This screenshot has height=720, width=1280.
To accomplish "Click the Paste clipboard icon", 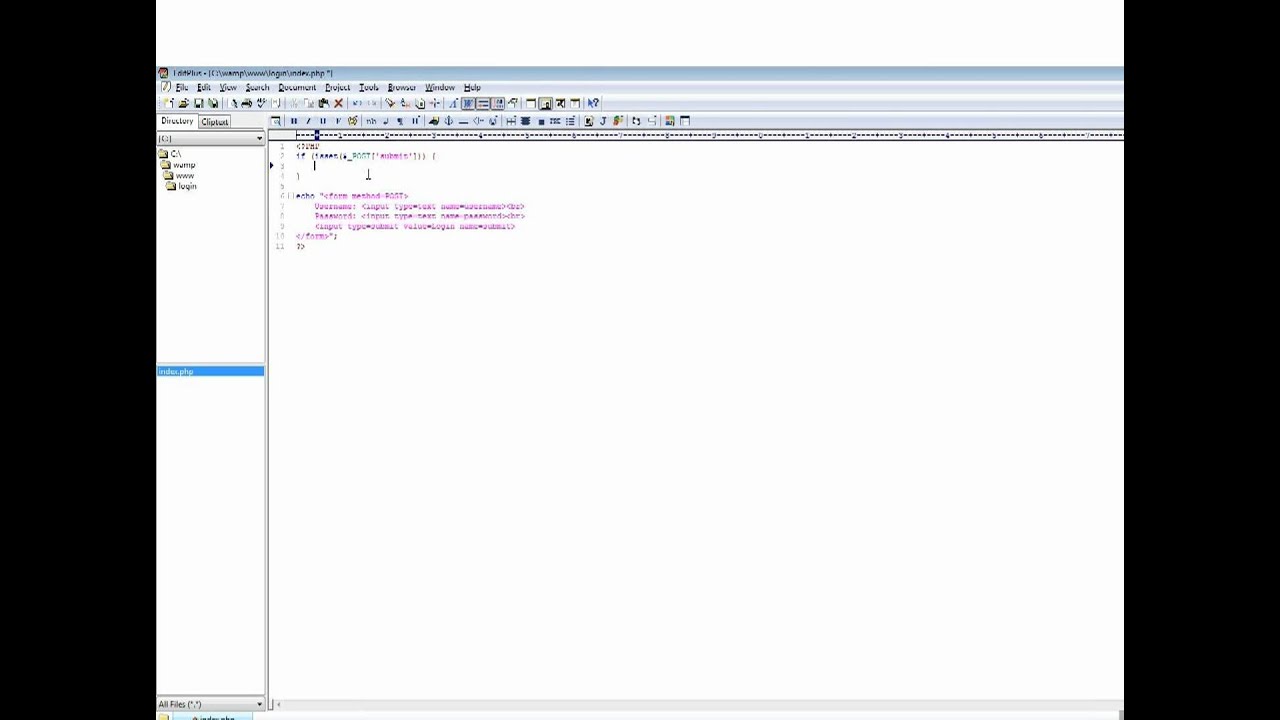I will (x=323, y=103).
